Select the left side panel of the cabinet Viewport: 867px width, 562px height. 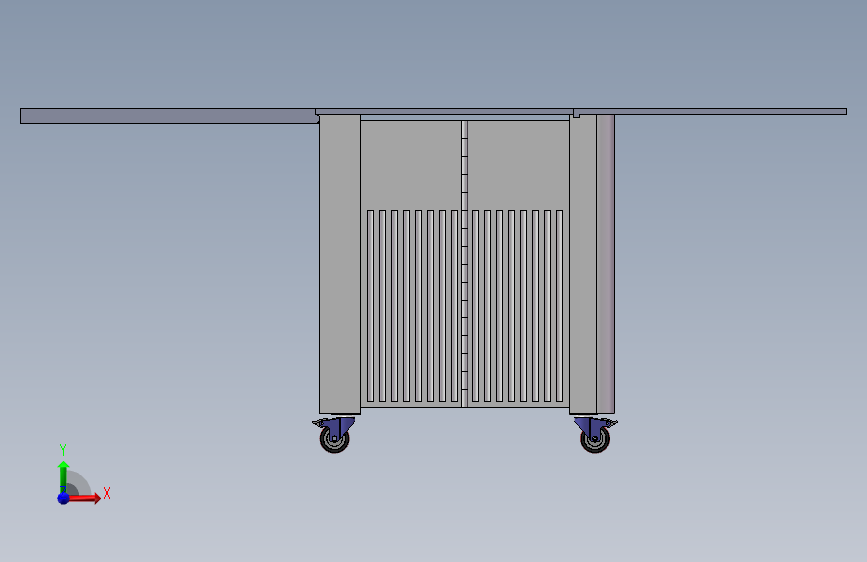tap(340, 264)
